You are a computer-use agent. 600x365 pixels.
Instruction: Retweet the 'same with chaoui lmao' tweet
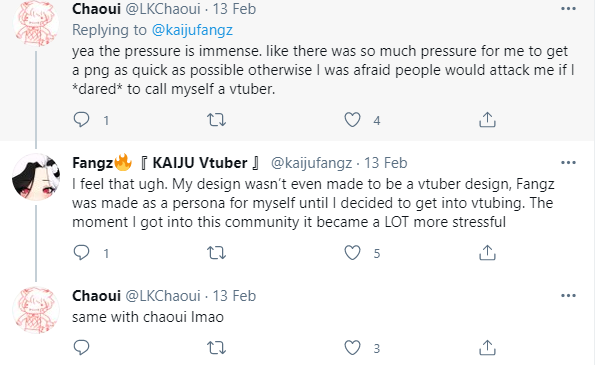[217, 348]
